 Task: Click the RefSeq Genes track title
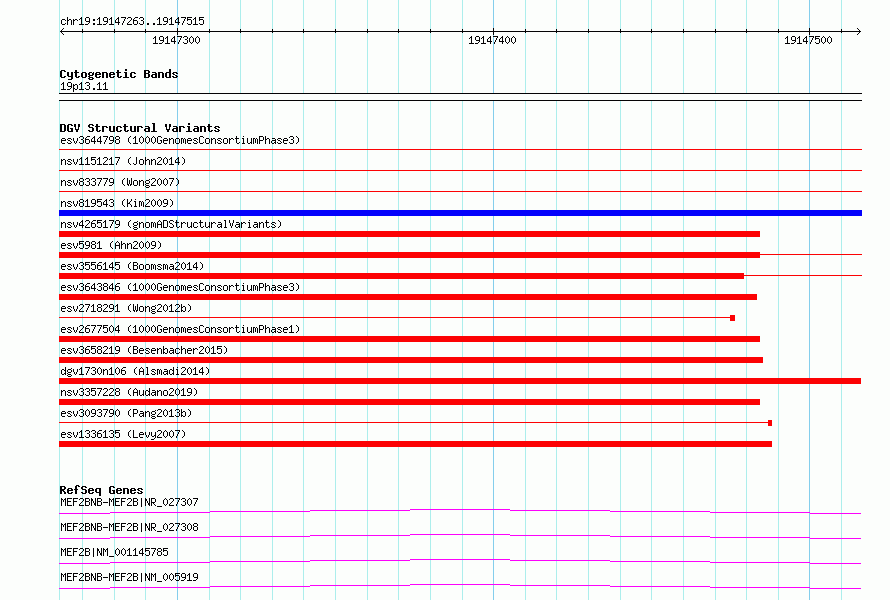pyautogui.click(x=101, y=490)
